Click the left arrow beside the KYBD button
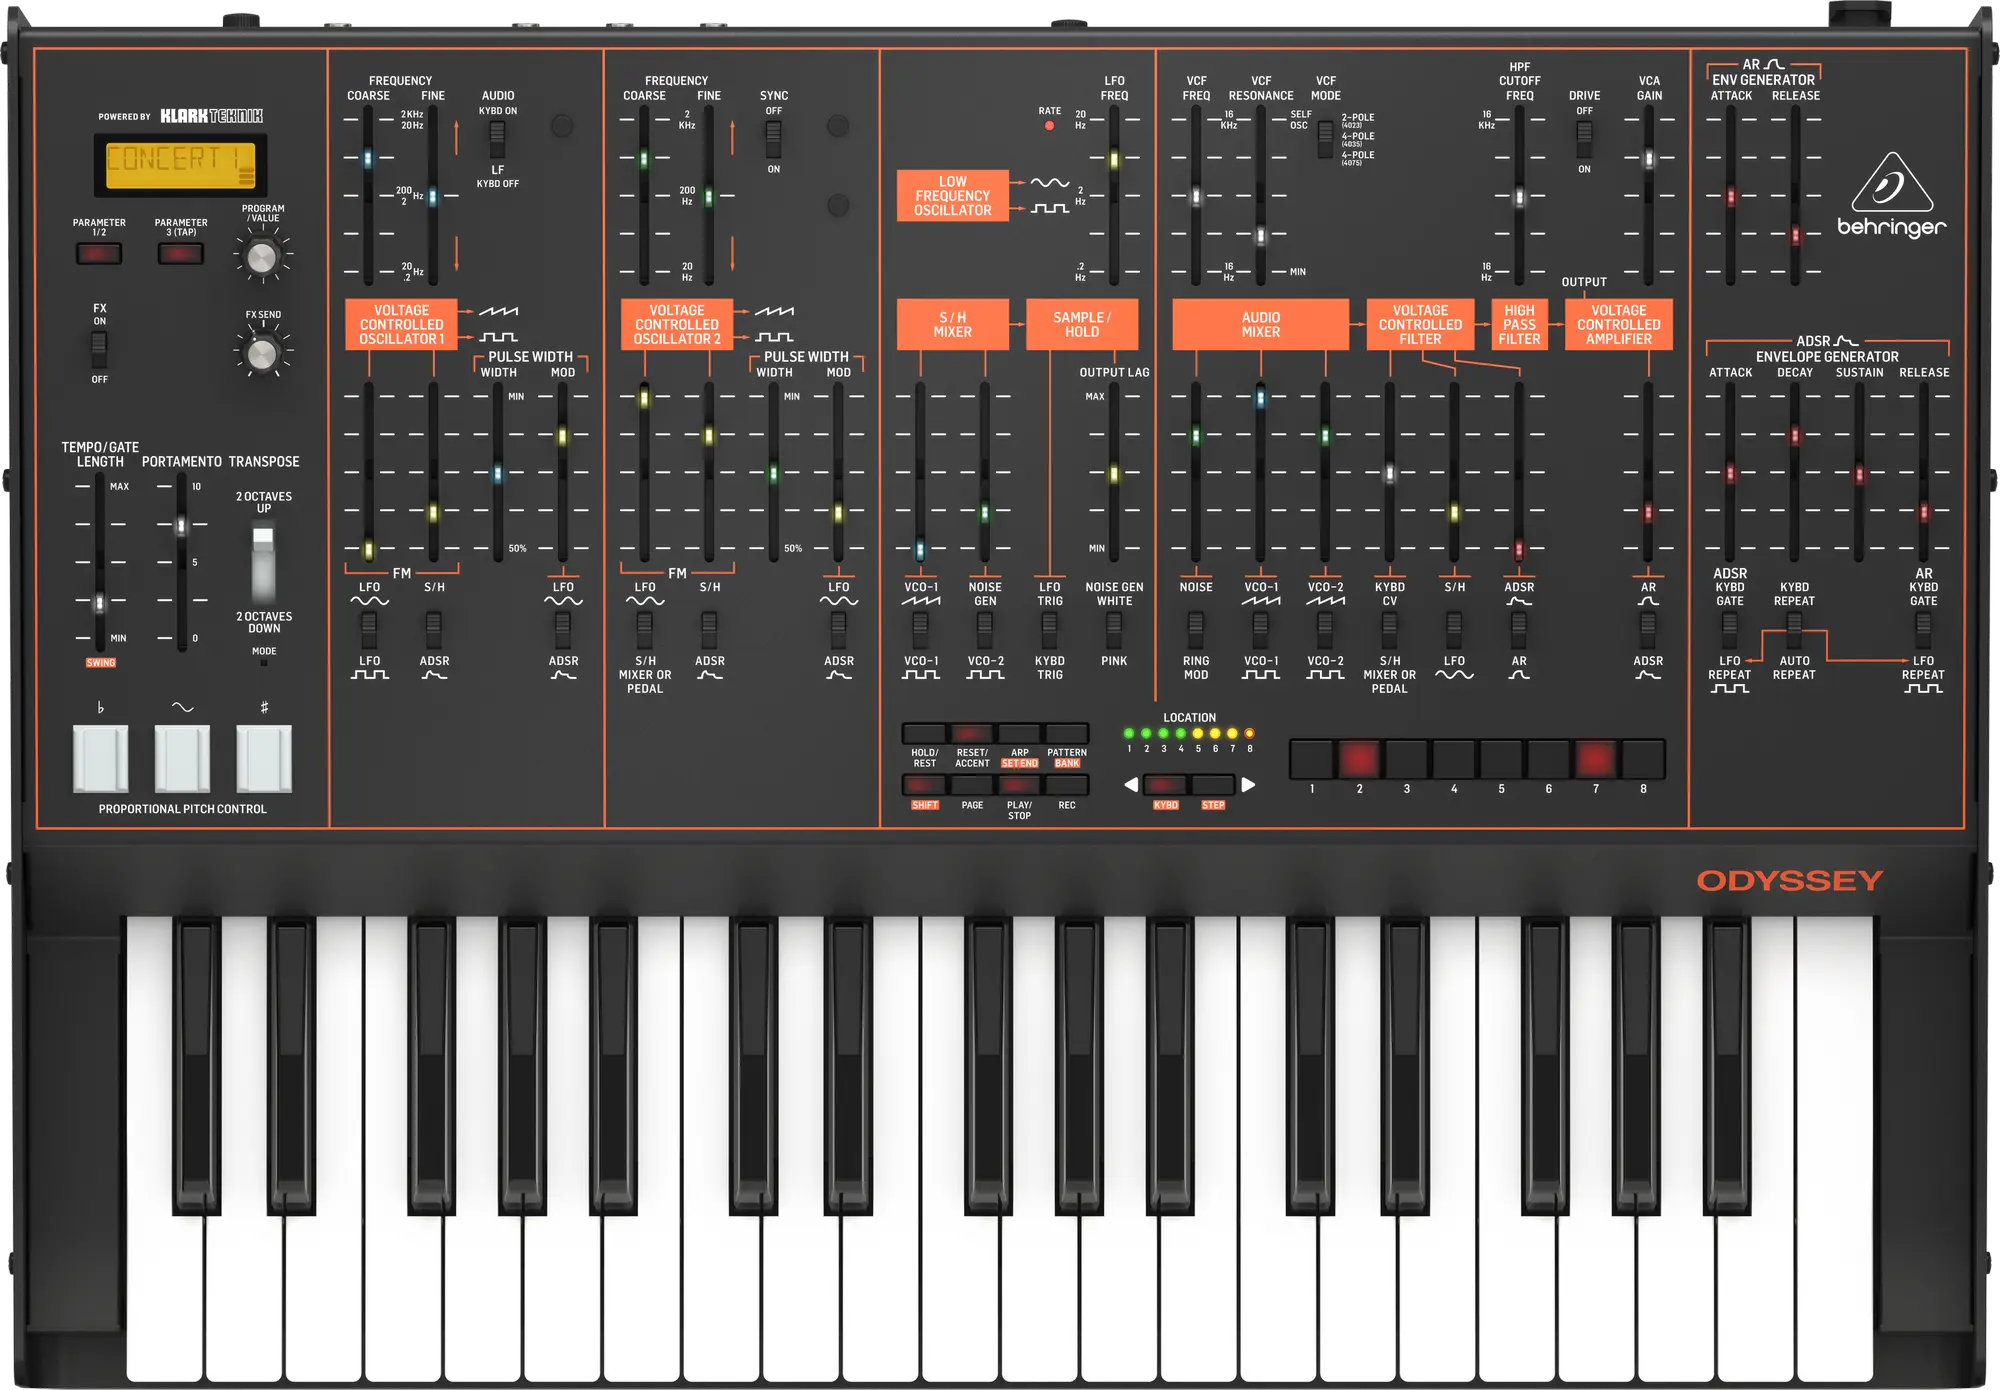Image resolution: width=2000 pixels, height=1390 pixels. pos(1131,785)
